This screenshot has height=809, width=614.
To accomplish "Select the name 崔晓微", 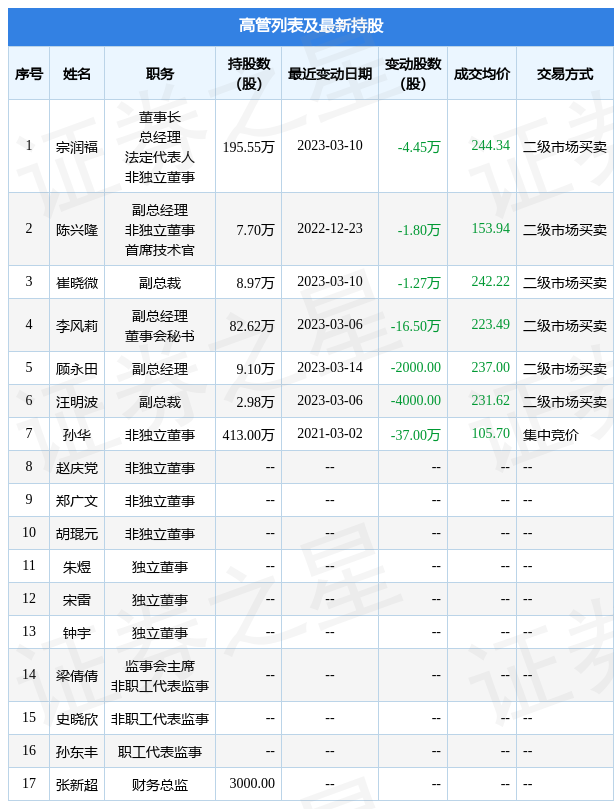I will pos(77,283).
